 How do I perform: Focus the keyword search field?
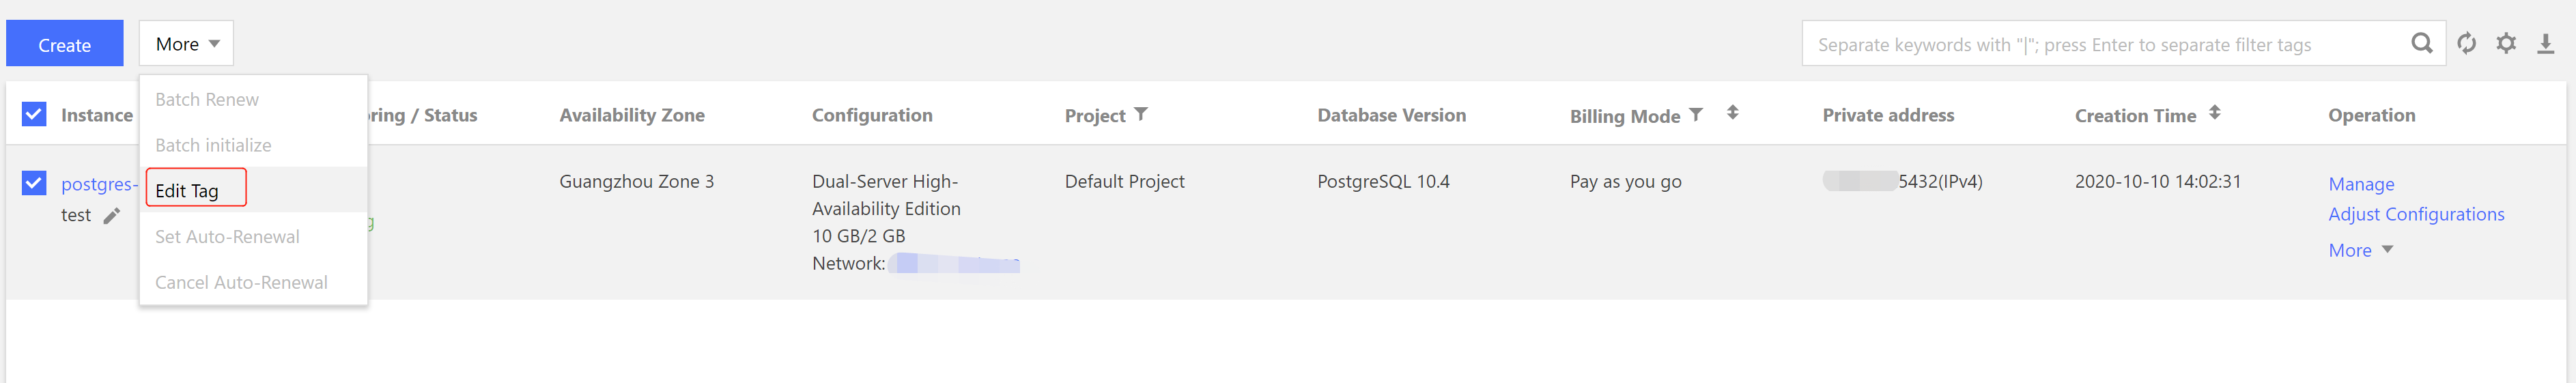point(2105,44)
